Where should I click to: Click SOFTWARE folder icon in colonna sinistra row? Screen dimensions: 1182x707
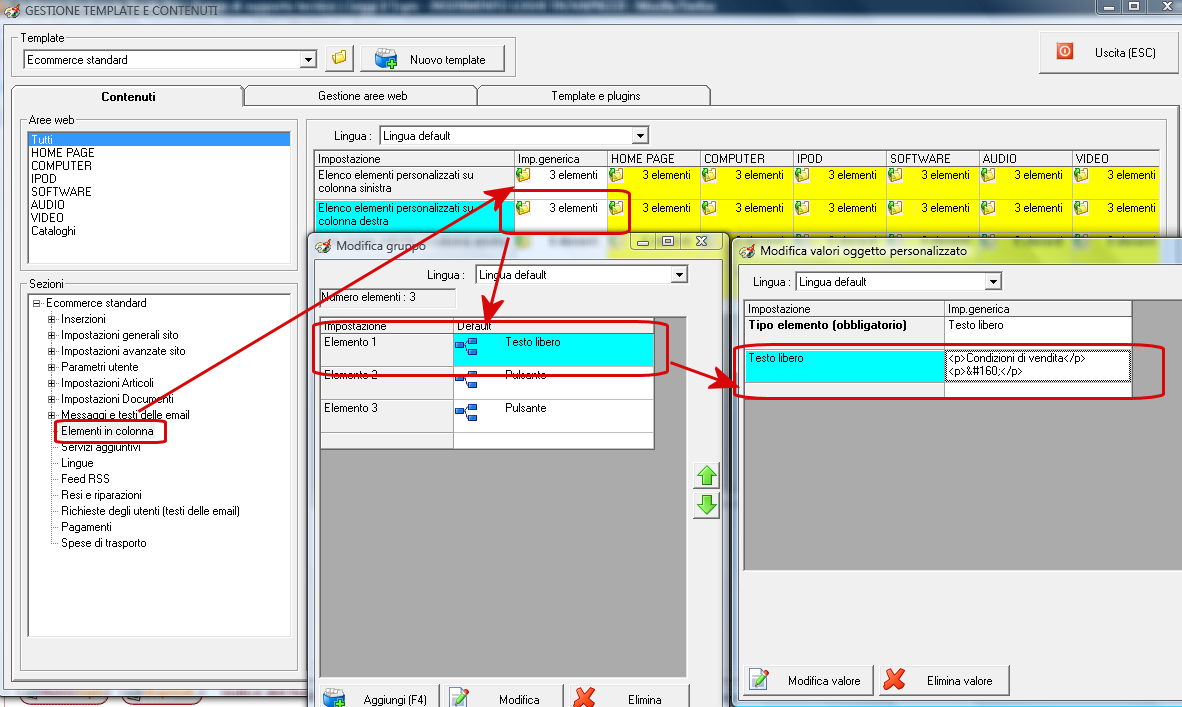tap(896, 175)
